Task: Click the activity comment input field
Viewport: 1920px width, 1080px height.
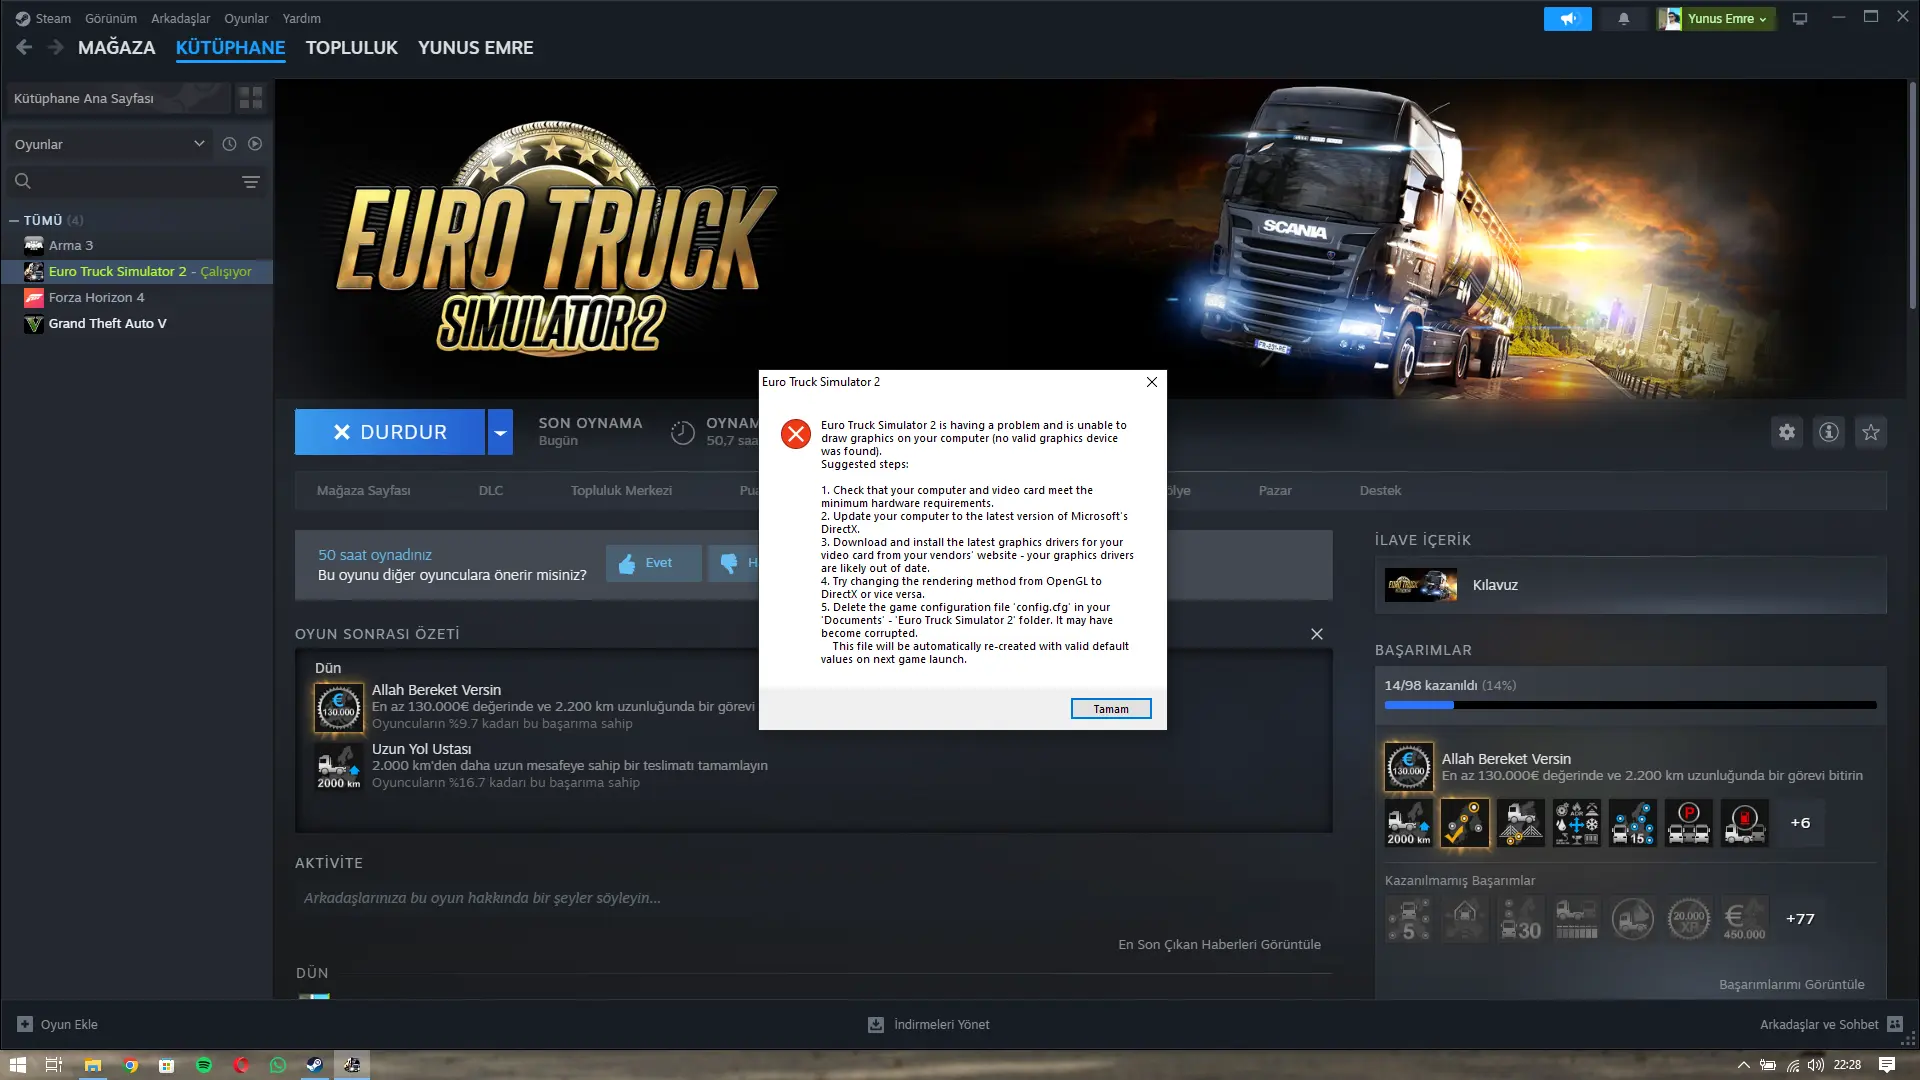Action: pos(813,898)
